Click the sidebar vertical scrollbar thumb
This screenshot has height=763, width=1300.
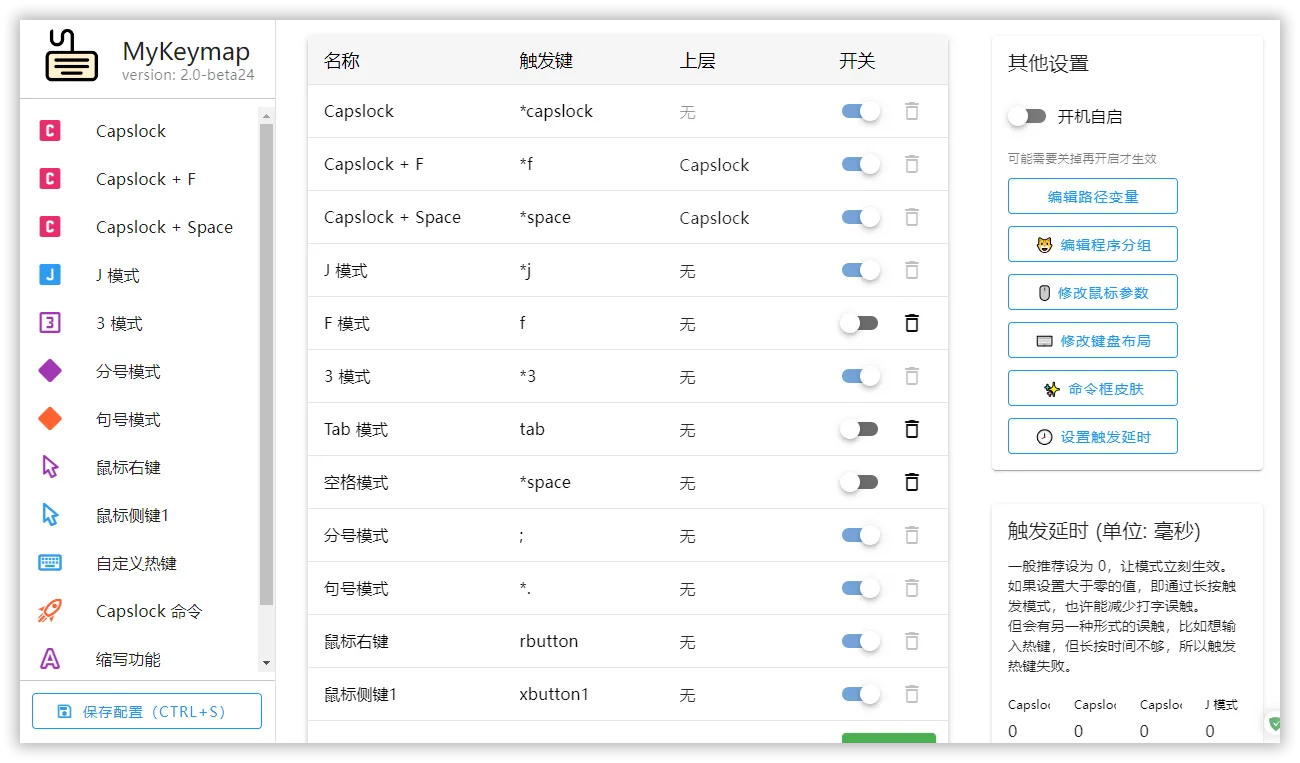[266, 364]
